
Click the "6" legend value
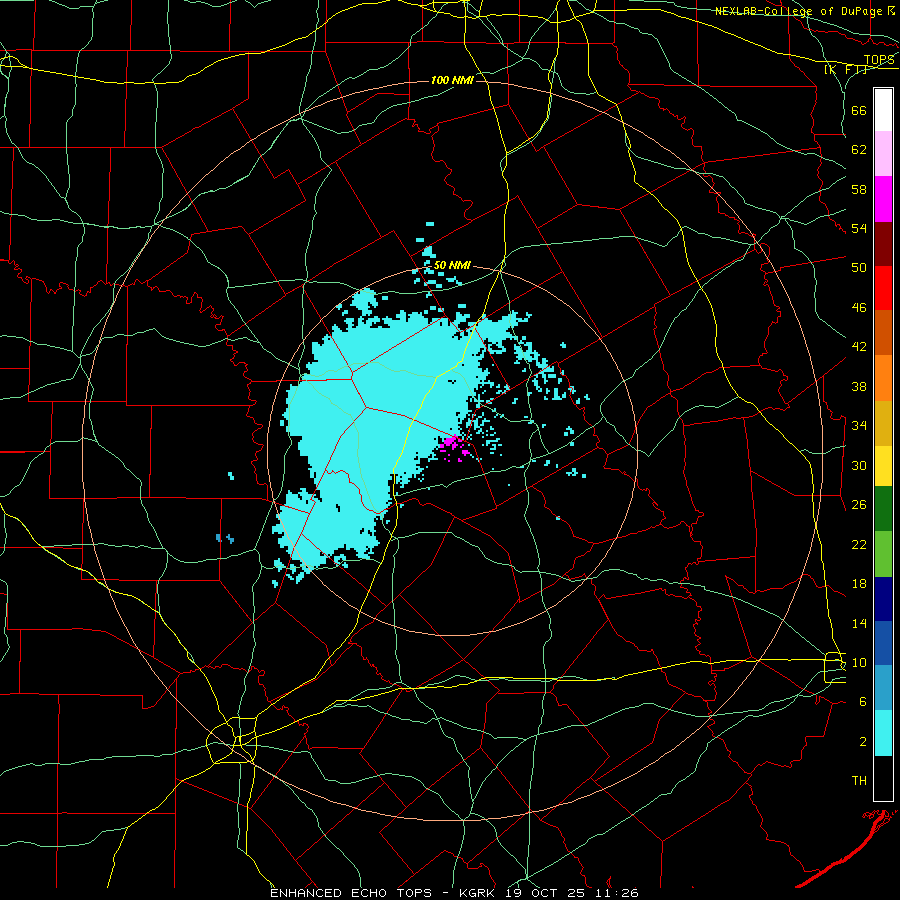[x=863, y=701]
